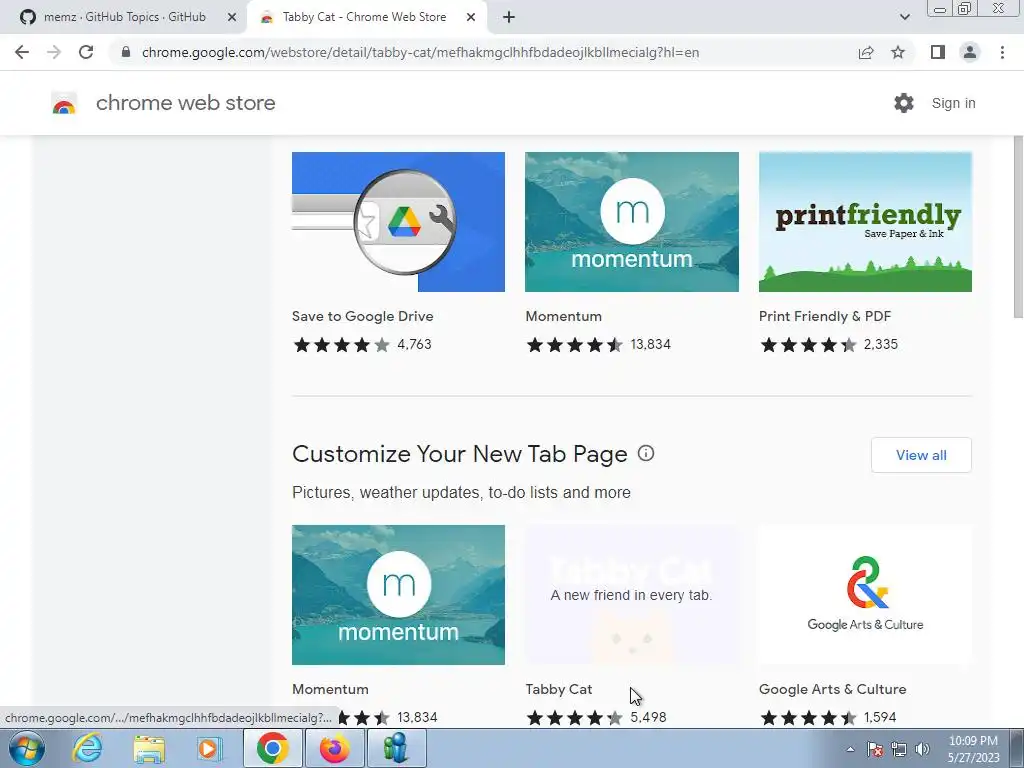Click the Print Friendly & PDF title
The width and height of the screenshot is (1024, 768).
tap(825, 316)
